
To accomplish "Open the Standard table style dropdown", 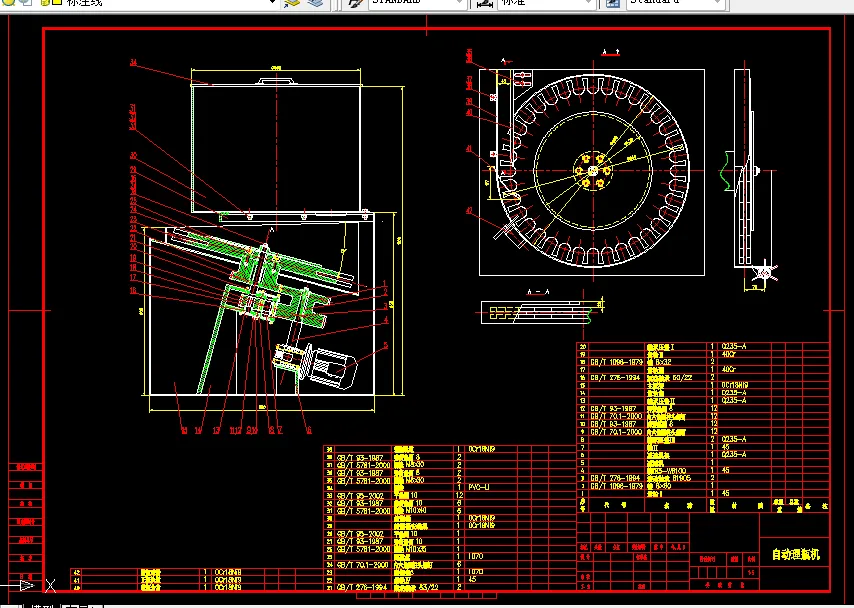I will point(675,3).
